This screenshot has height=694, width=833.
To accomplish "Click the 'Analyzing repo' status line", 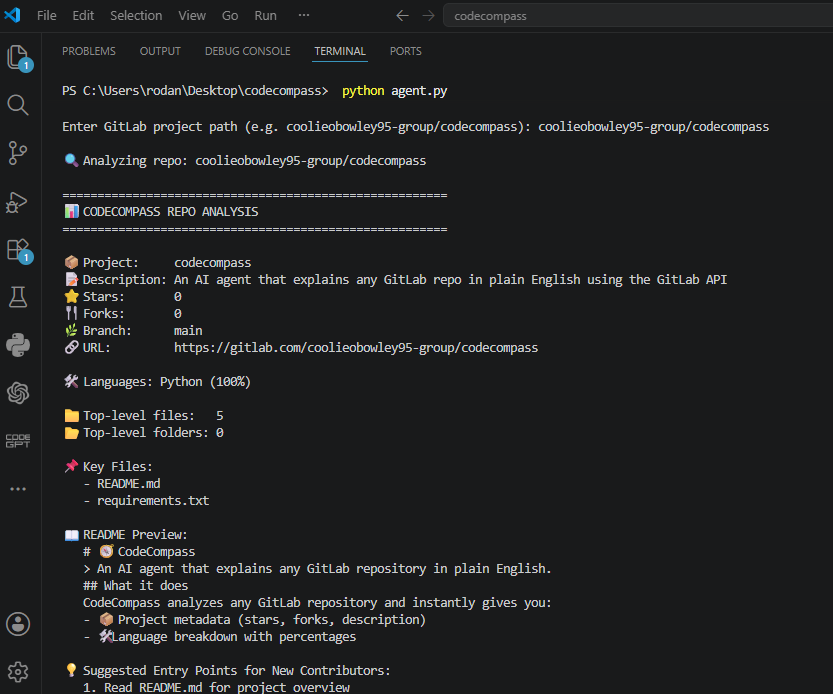I will [245, 160].
